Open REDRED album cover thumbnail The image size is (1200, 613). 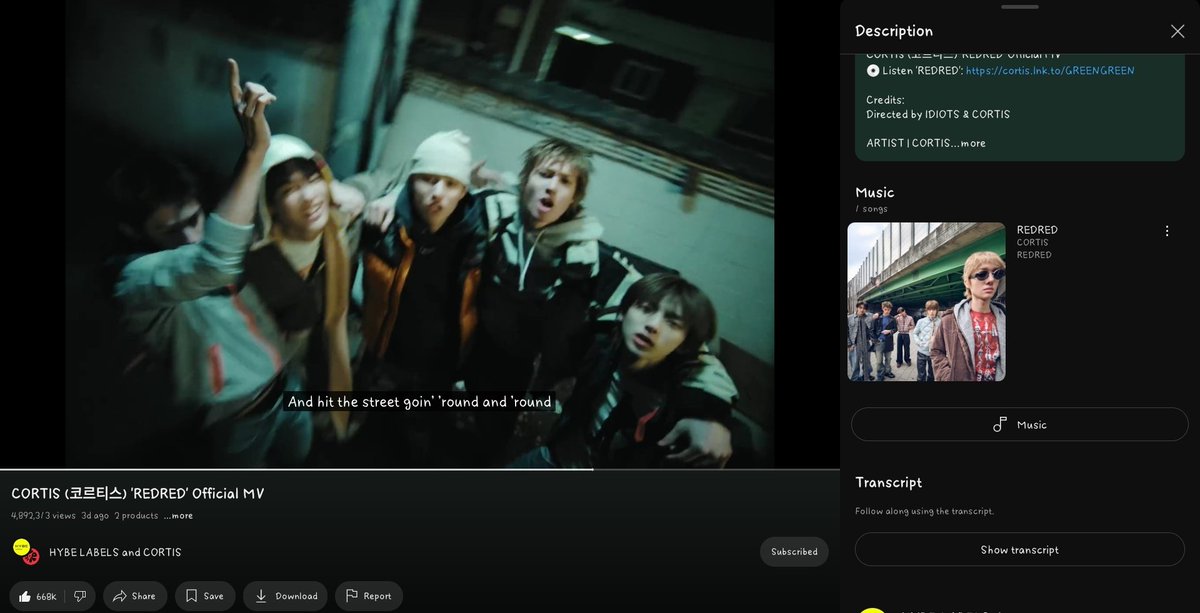coord(926,302)
